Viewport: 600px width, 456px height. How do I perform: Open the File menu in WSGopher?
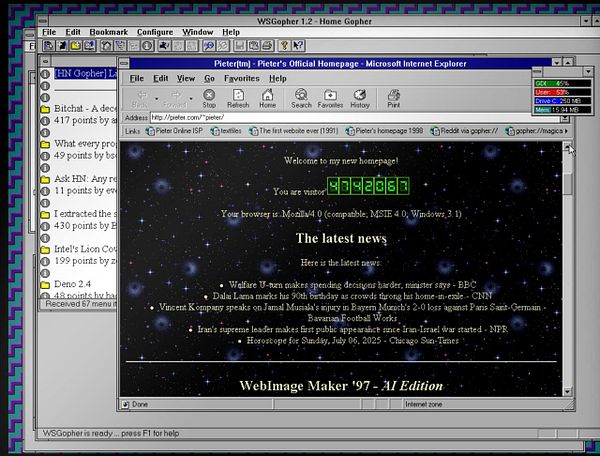pyautogui.click(x=49, y=32)
